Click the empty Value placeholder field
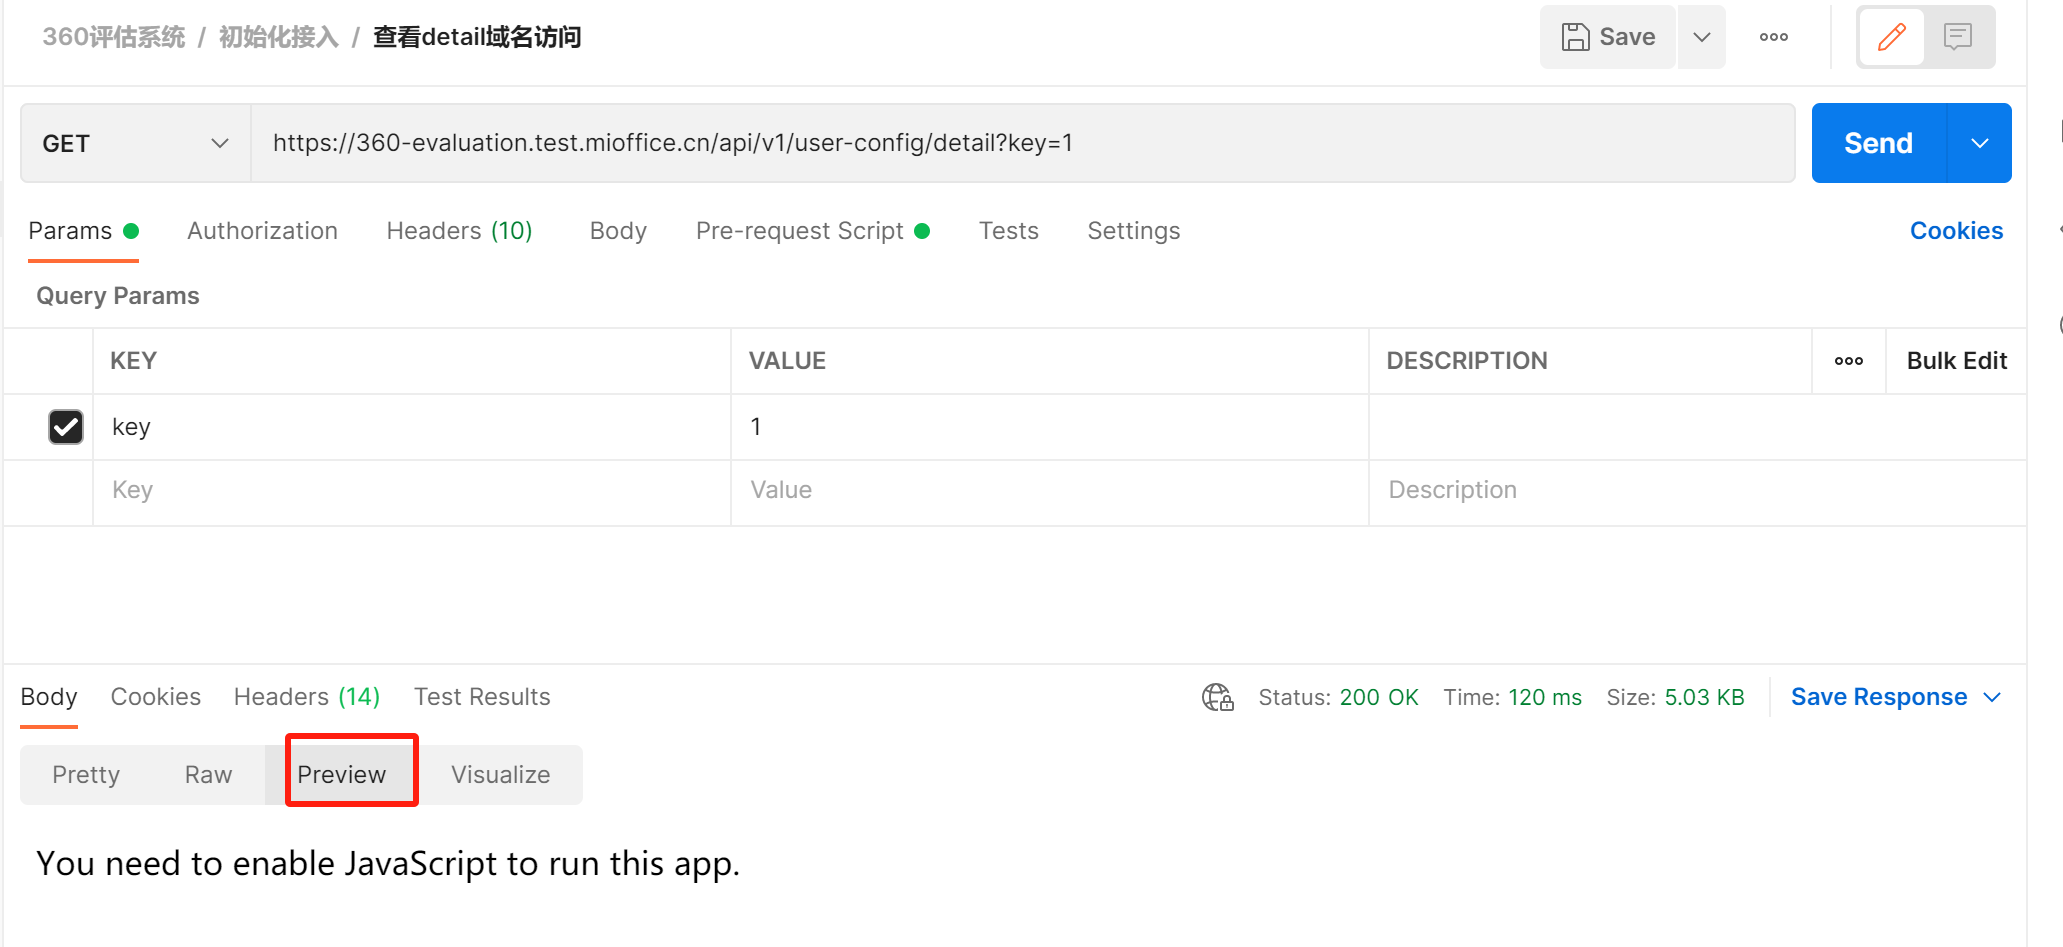This screenshot has width=2063, height=947. coord(1049,490)
